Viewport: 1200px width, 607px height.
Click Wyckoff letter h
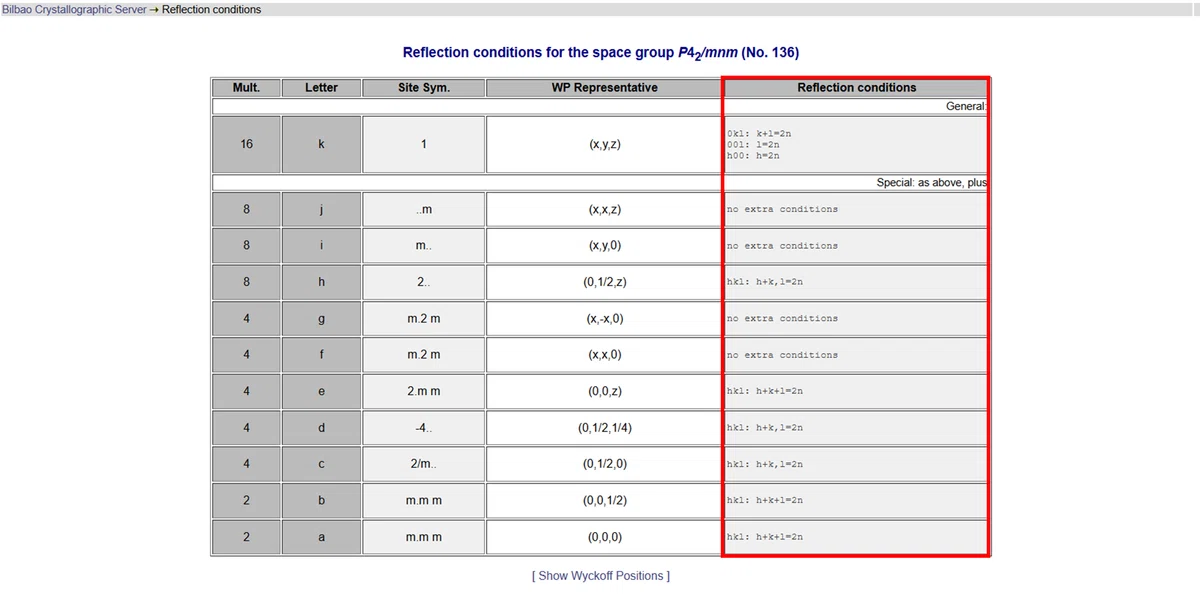point(321,282)
